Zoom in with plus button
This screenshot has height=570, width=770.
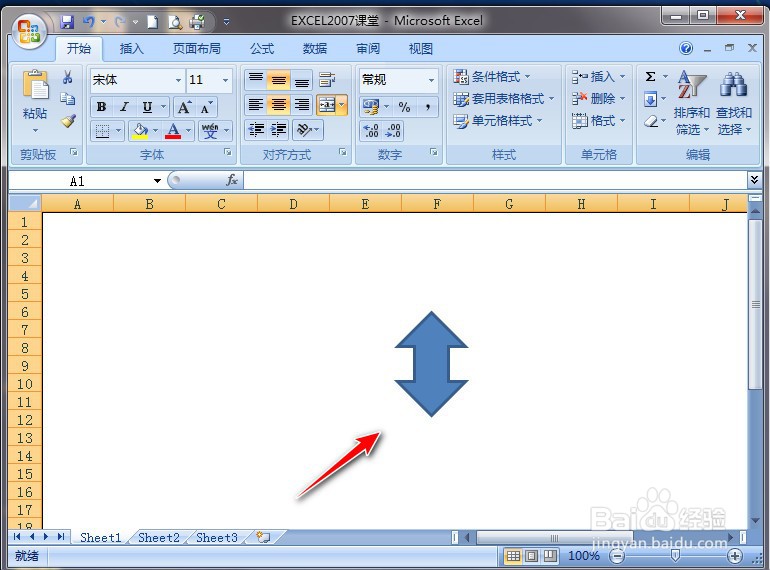[x=735, y=556]
